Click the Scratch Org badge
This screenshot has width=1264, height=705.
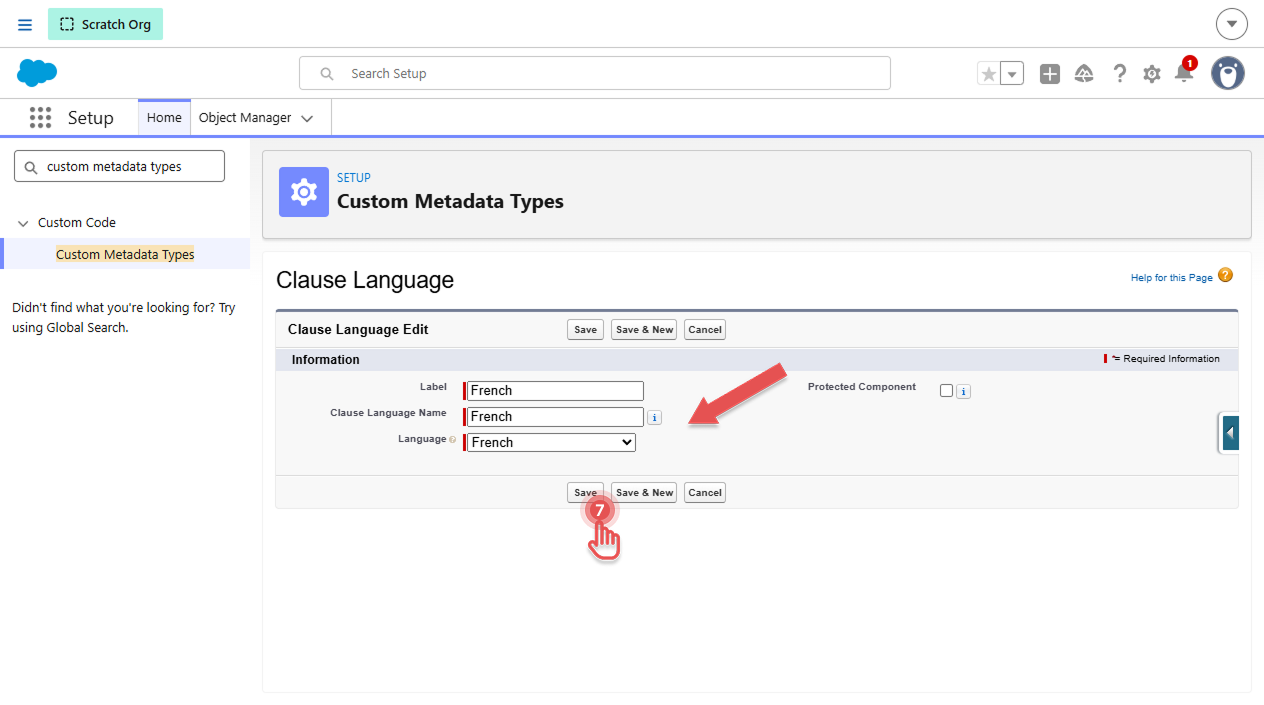tap(105, 24)
